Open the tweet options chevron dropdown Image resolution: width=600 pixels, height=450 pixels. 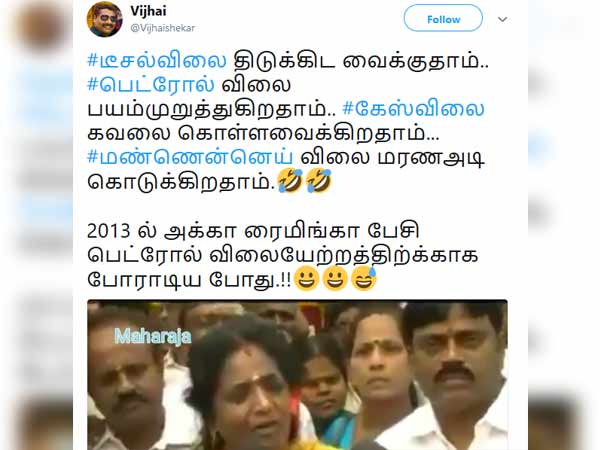click(x=502, y=19)
